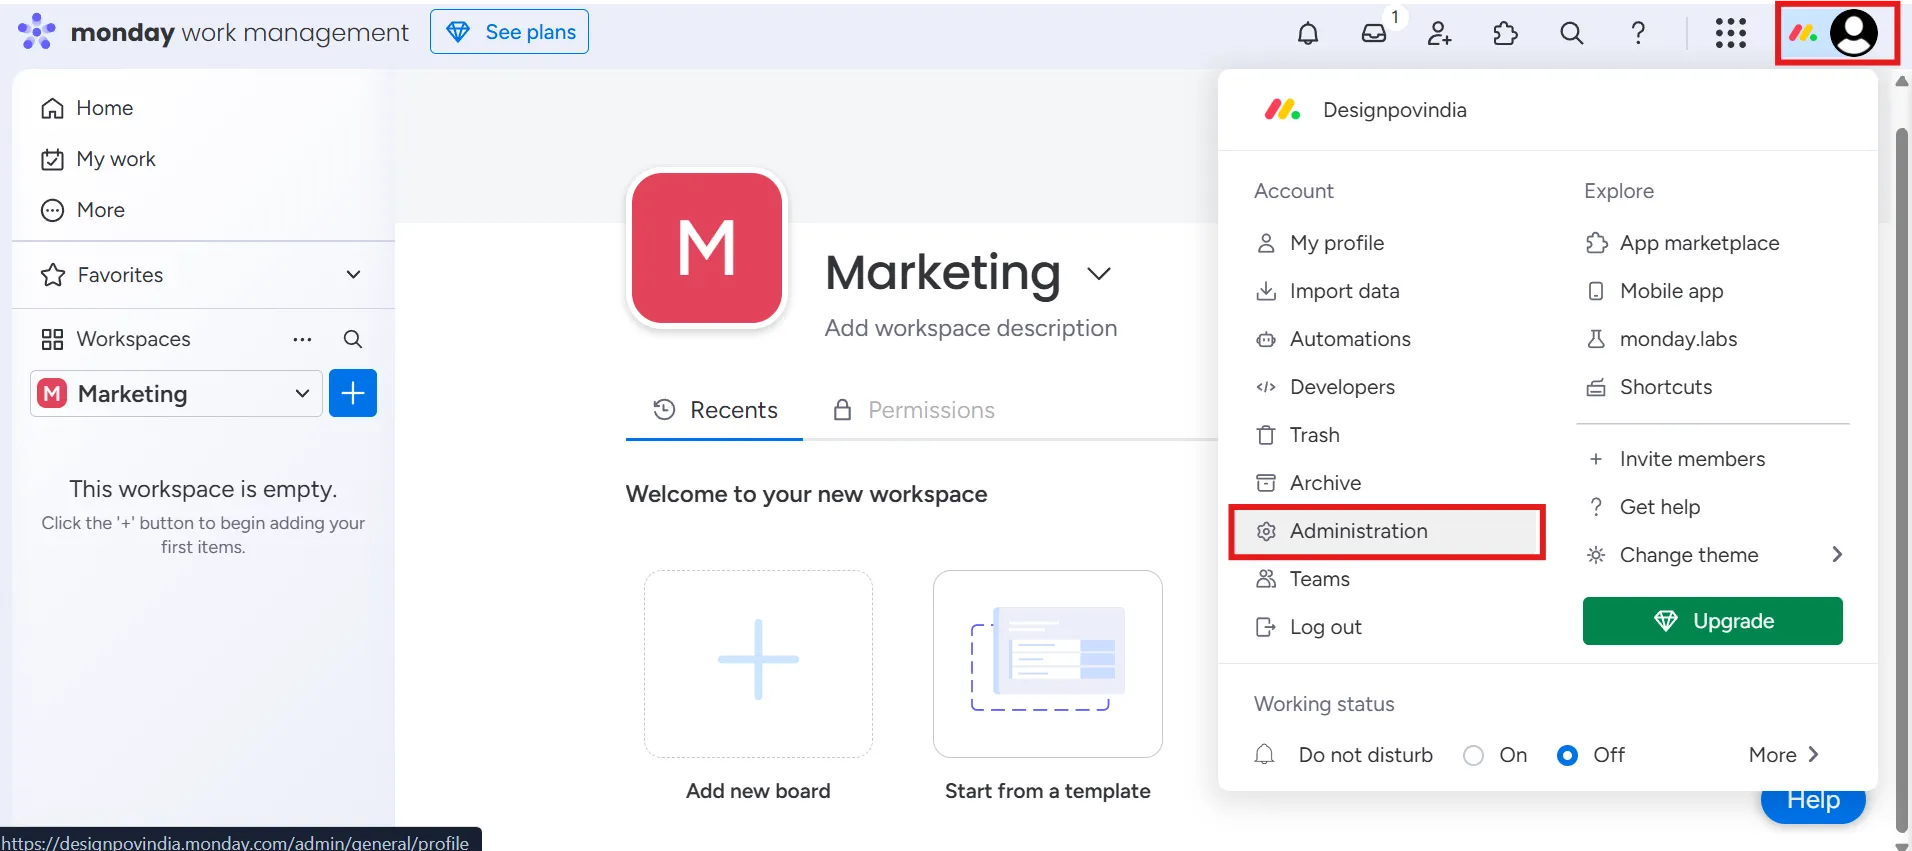Screen dimensions: 1912x851
Task: Switch to the Permissions tab
Action: [913, 410]
